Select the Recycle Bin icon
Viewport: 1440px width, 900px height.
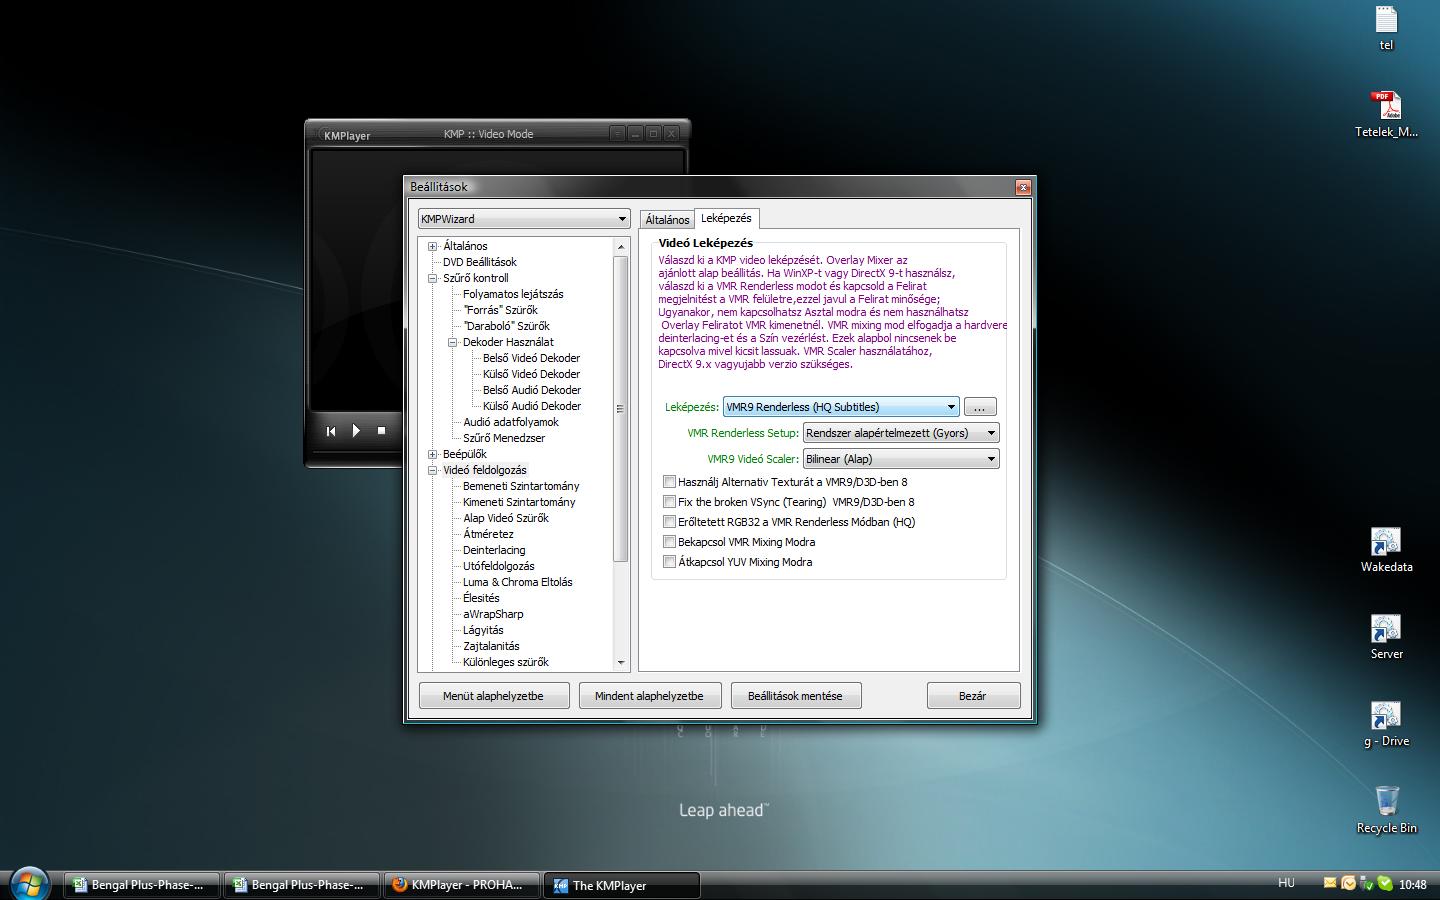click(x=1386, y=811)
